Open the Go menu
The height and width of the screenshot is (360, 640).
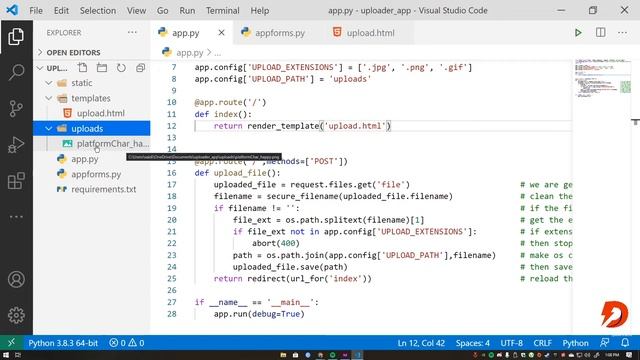tap(162, 11)
